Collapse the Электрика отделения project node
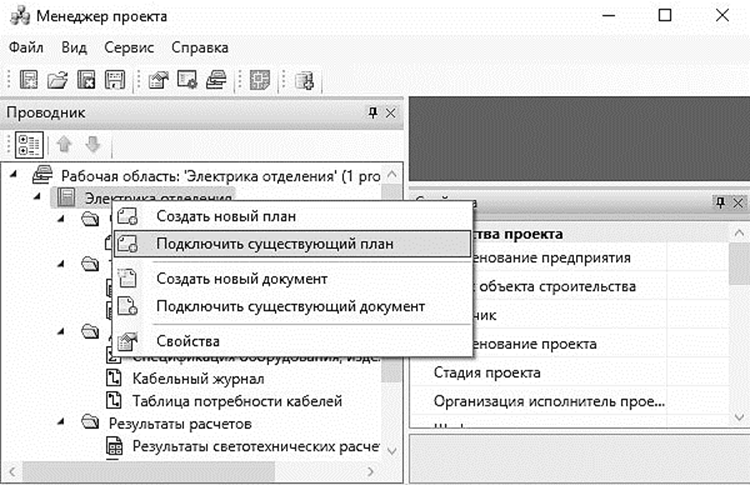The height and width of the screenshot is (485, 750). click(x=38, y=198)
